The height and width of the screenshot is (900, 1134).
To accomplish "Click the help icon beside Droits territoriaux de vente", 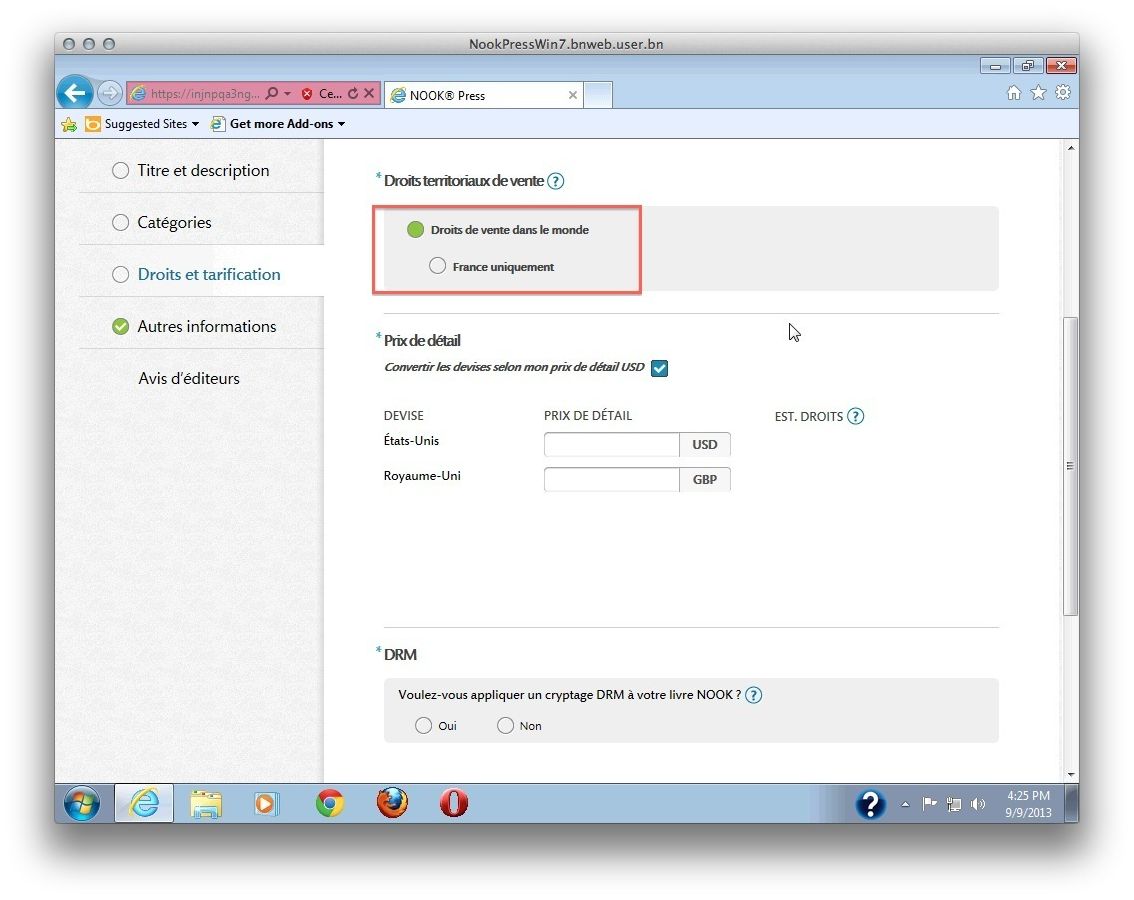I will (x=555, y=181).
